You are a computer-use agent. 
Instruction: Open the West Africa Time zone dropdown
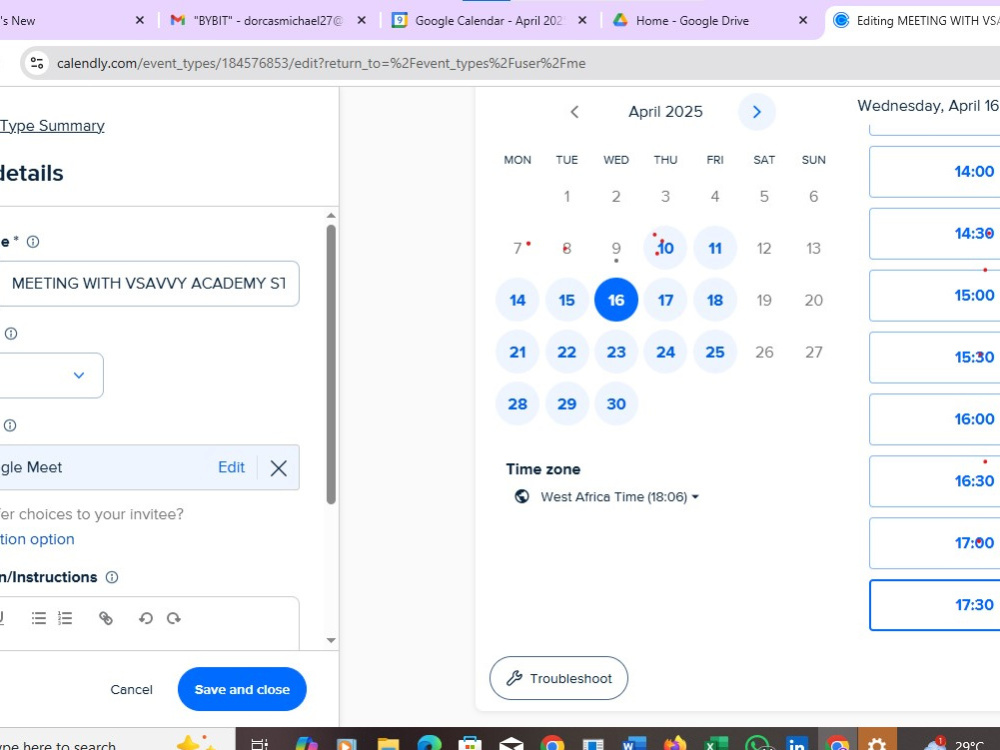click(x=619, y=497)
